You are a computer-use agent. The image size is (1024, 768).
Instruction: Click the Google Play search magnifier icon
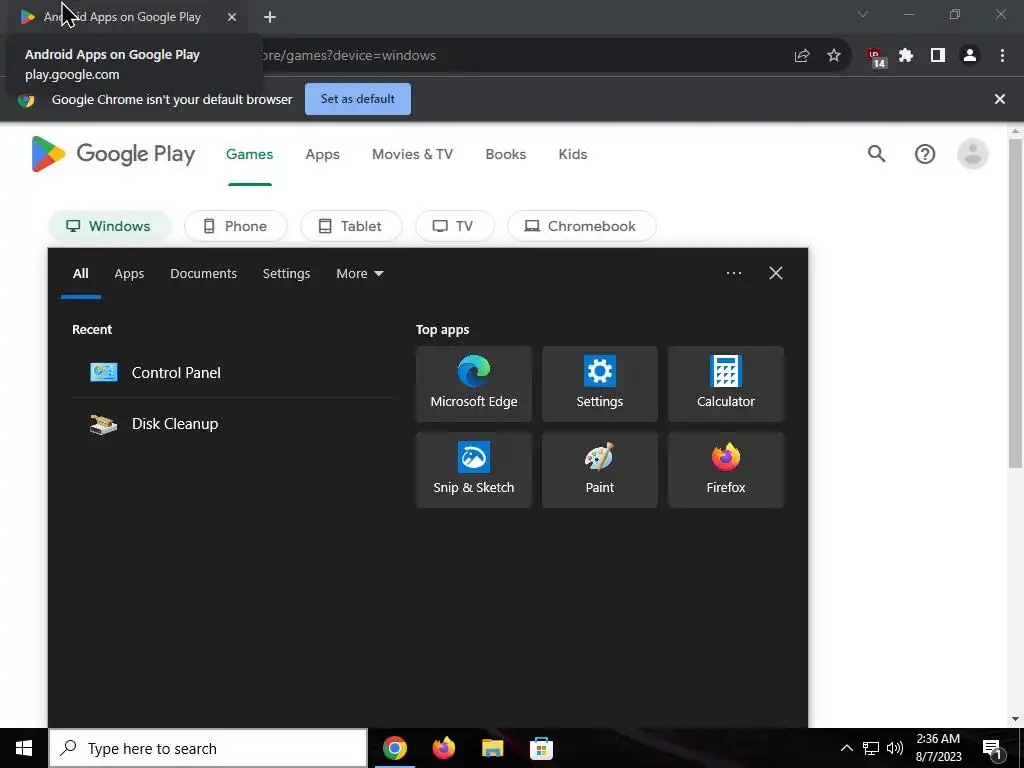[876, 154]
